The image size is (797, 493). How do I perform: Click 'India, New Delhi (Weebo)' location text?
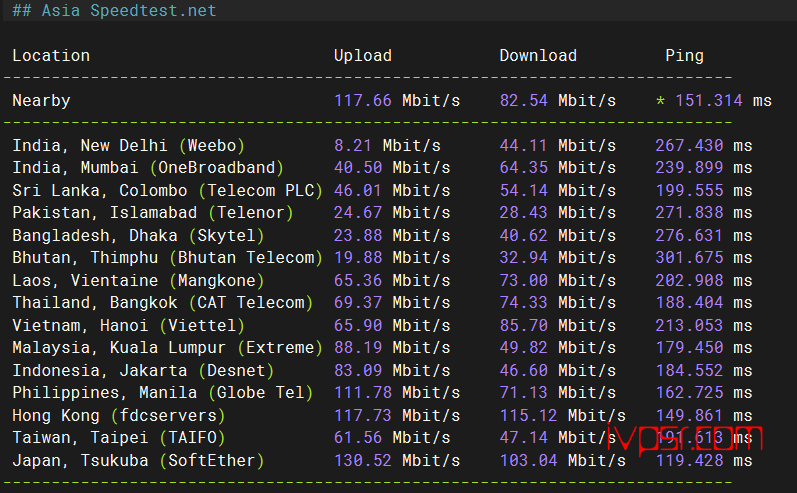129,146
